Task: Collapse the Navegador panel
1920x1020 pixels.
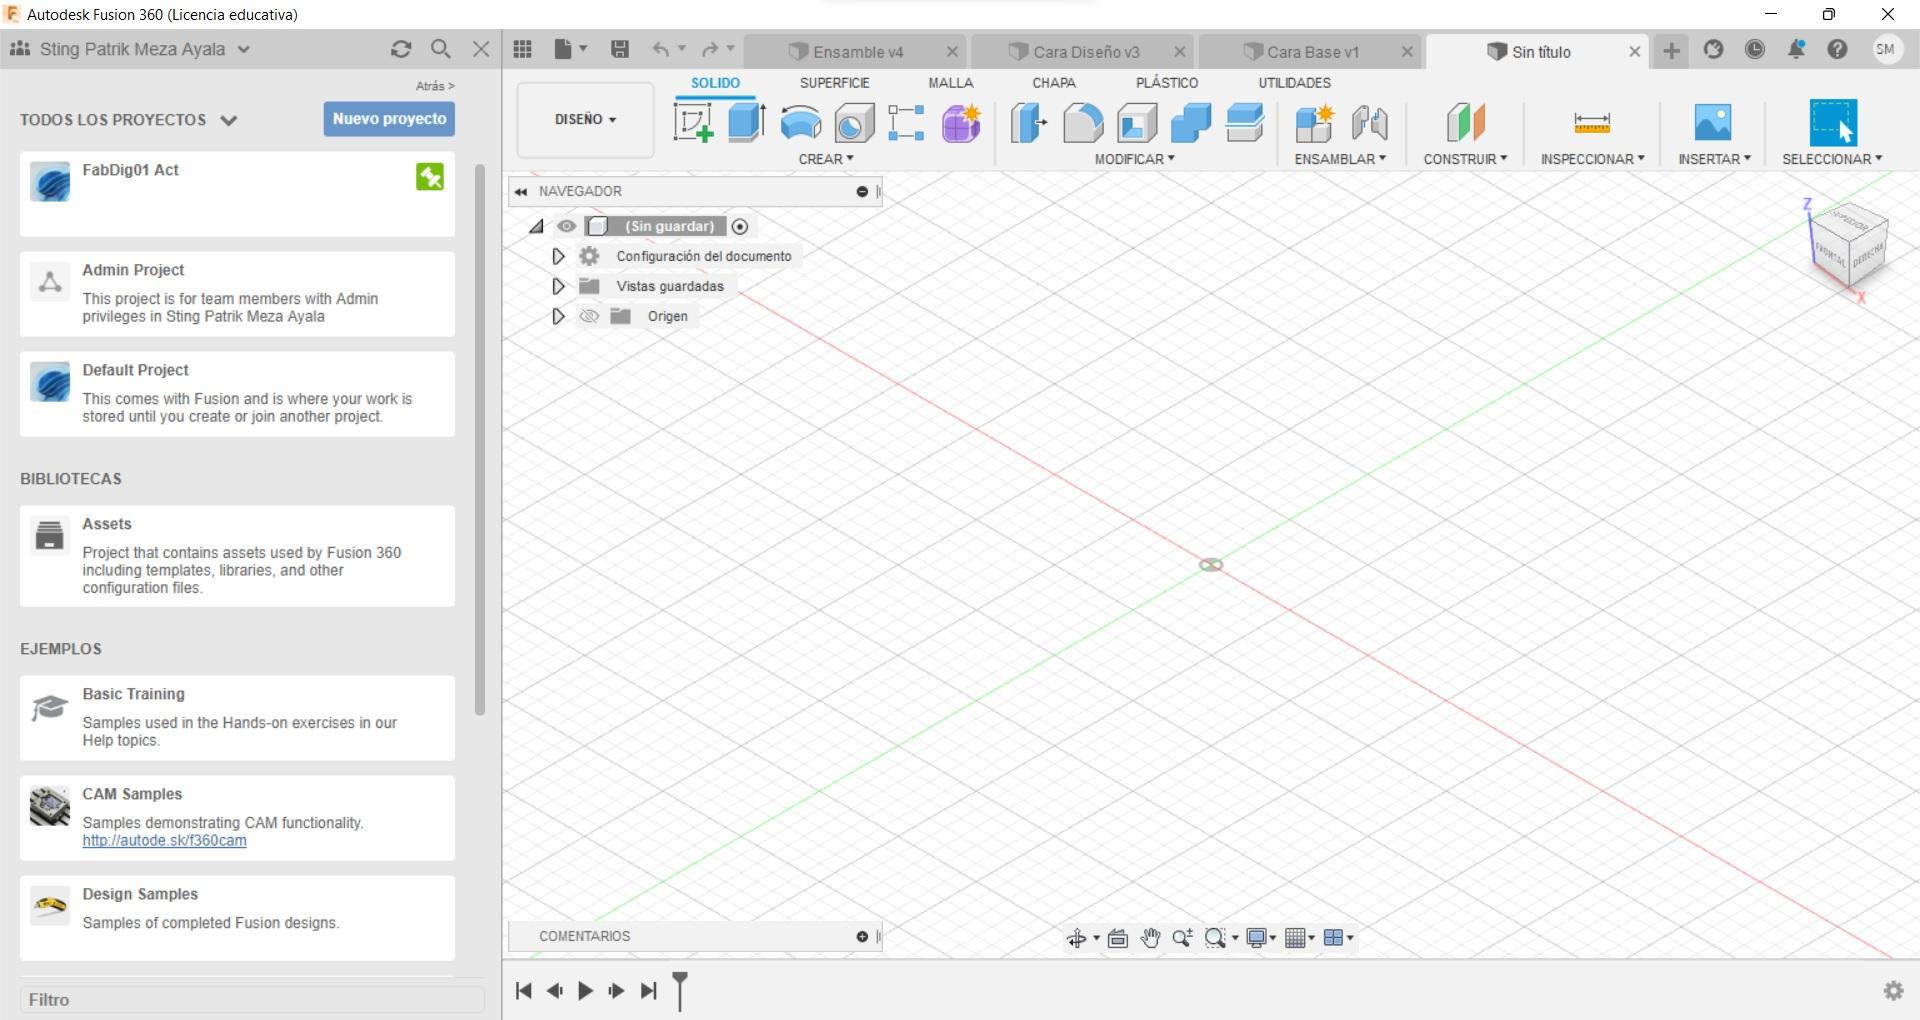Action: pos(522,191)
